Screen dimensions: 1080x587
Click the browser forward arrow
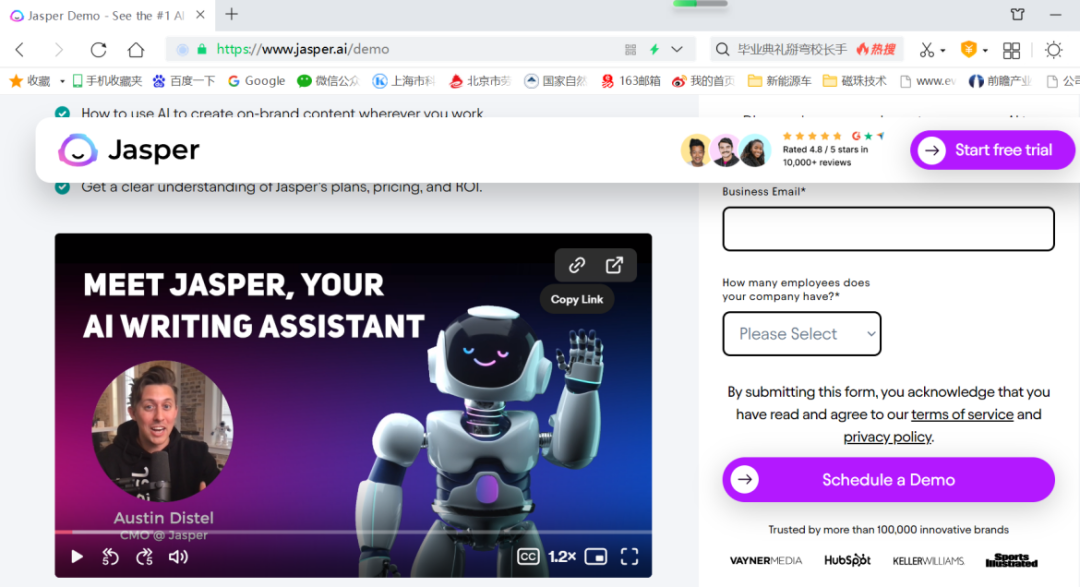point(59,50)
